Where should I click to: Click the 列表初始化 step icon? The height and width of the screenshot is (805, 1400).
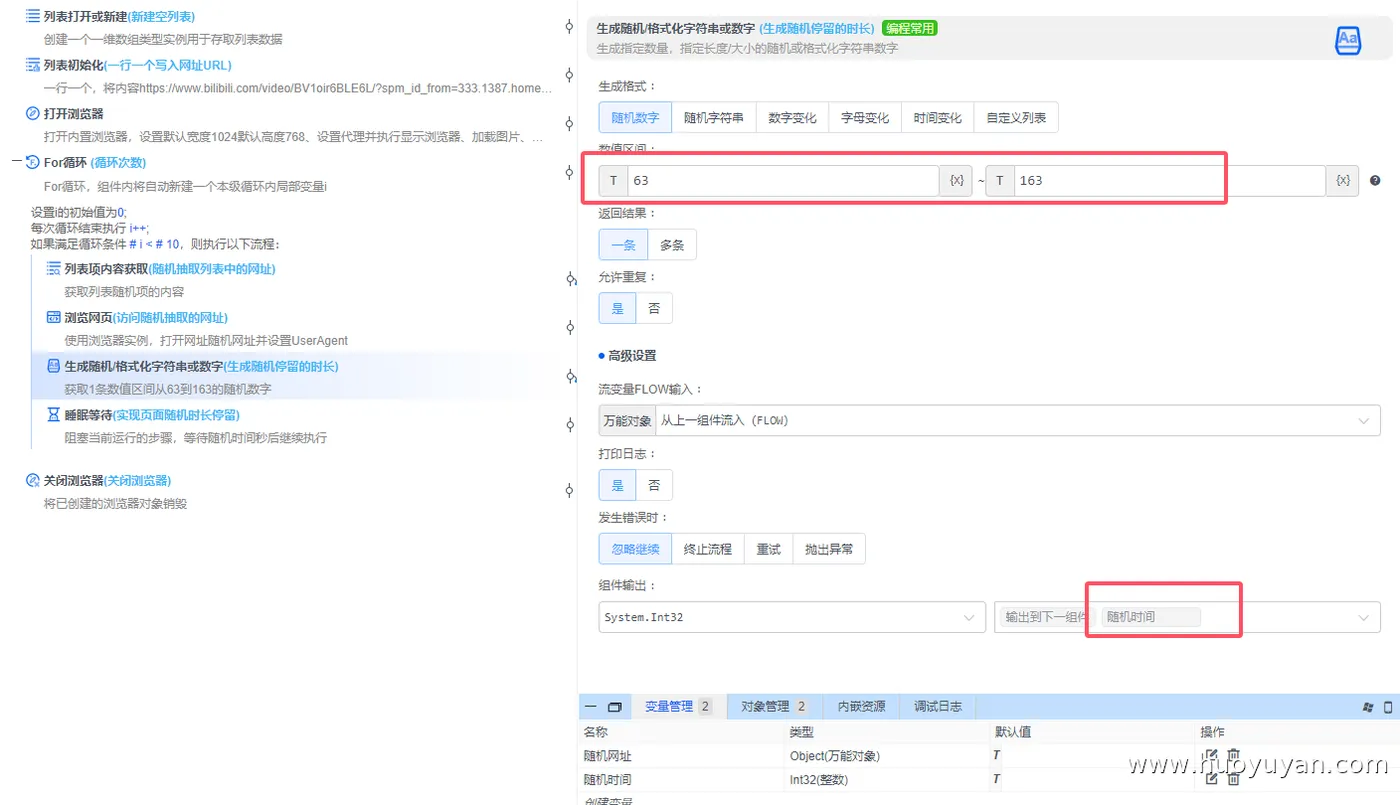33,65
